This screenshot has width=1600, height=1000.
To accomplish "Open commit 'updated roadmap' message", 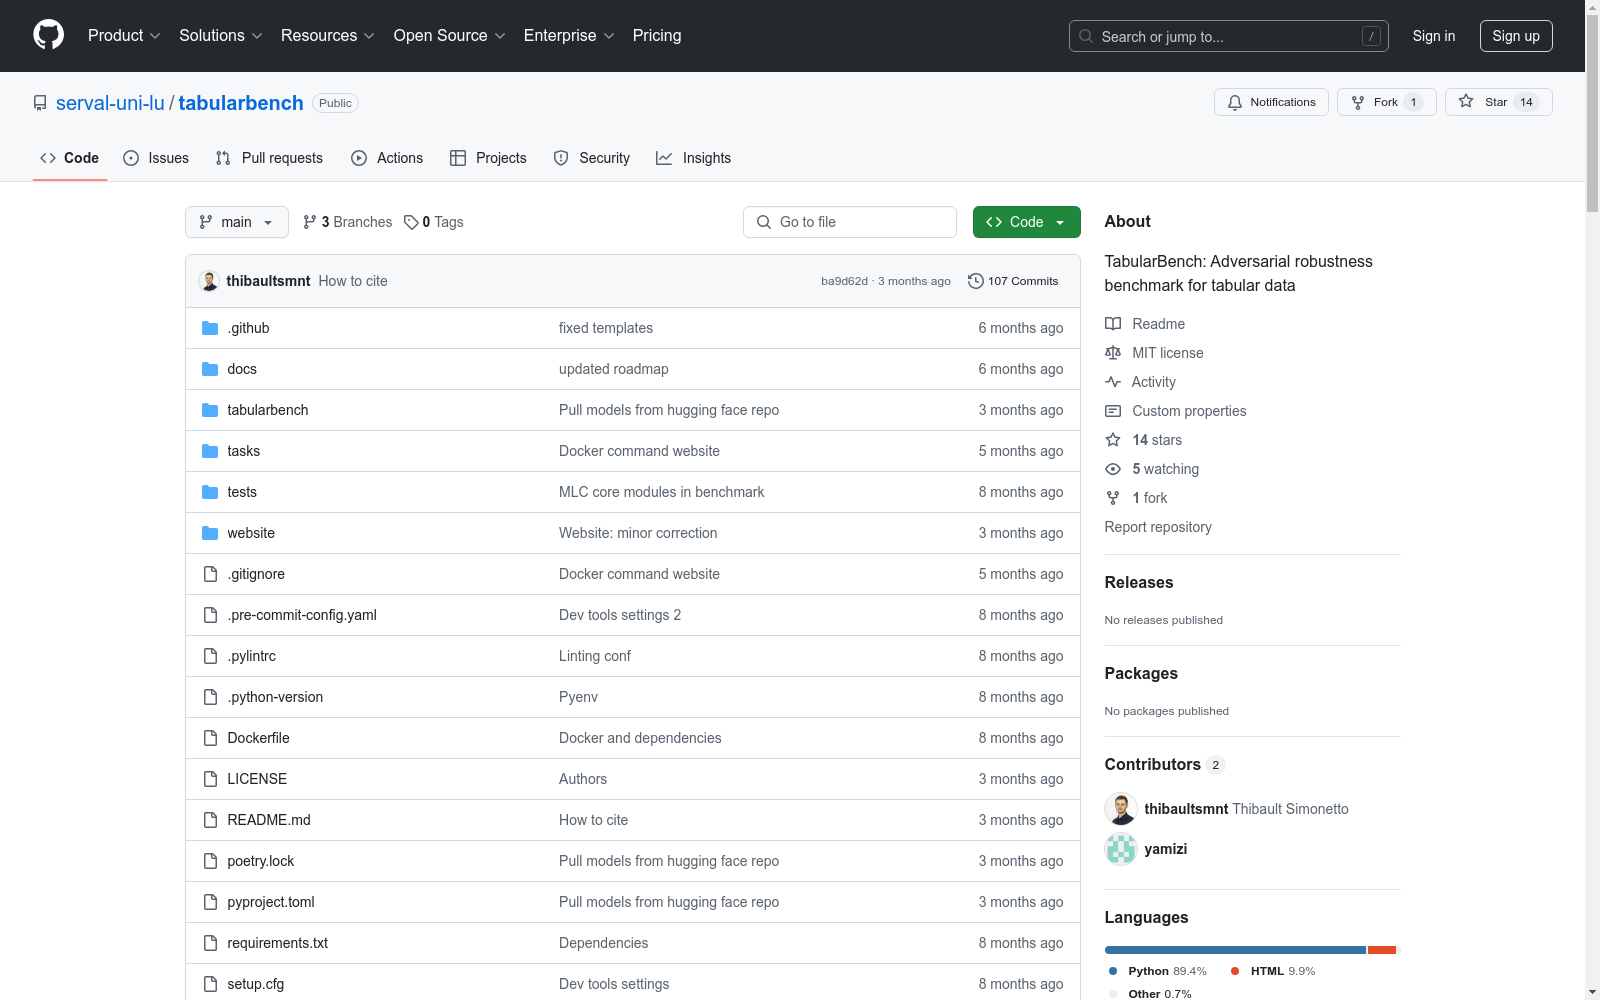I will click(614, 369).
